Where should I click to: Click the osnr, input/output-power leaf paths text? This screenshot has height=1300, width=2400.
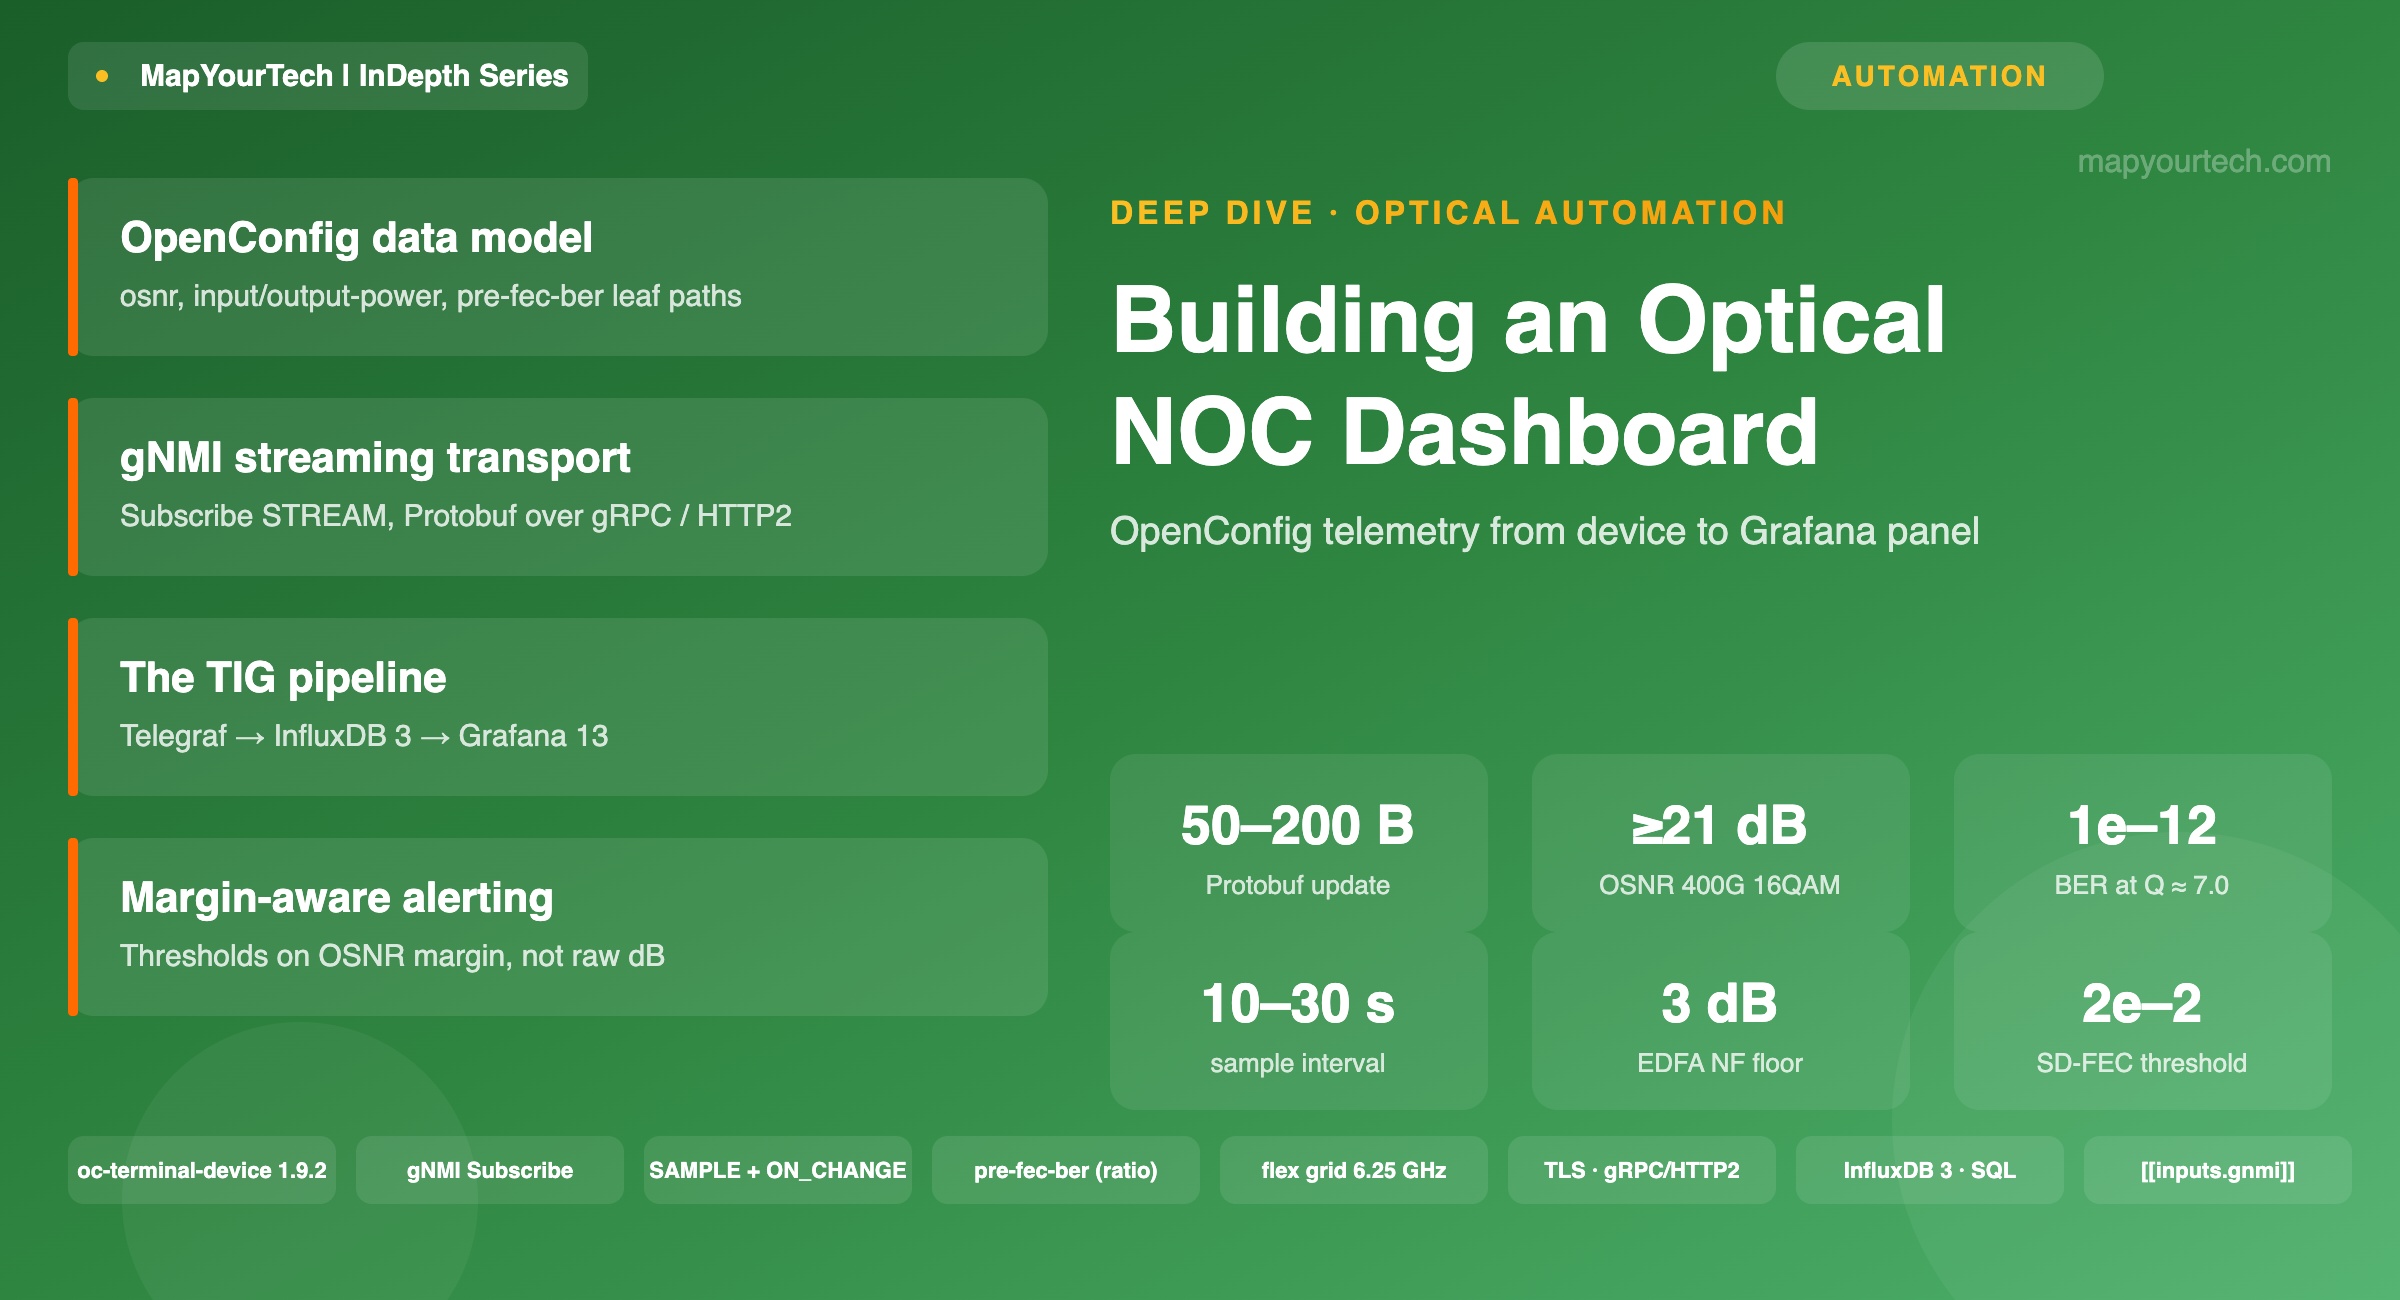point(431,296)
